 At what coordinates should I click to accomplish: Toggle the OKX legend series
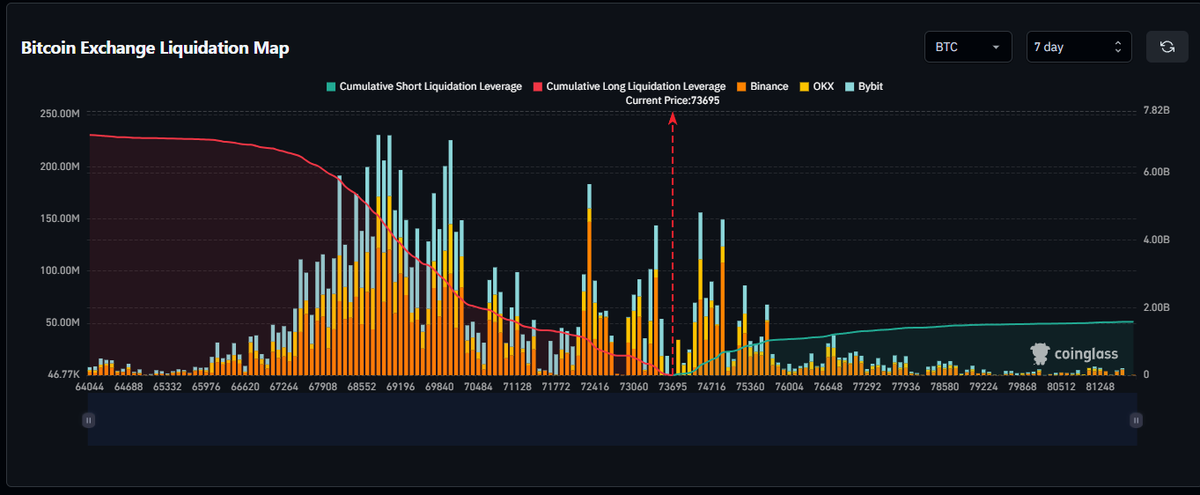tap(817, 87)
